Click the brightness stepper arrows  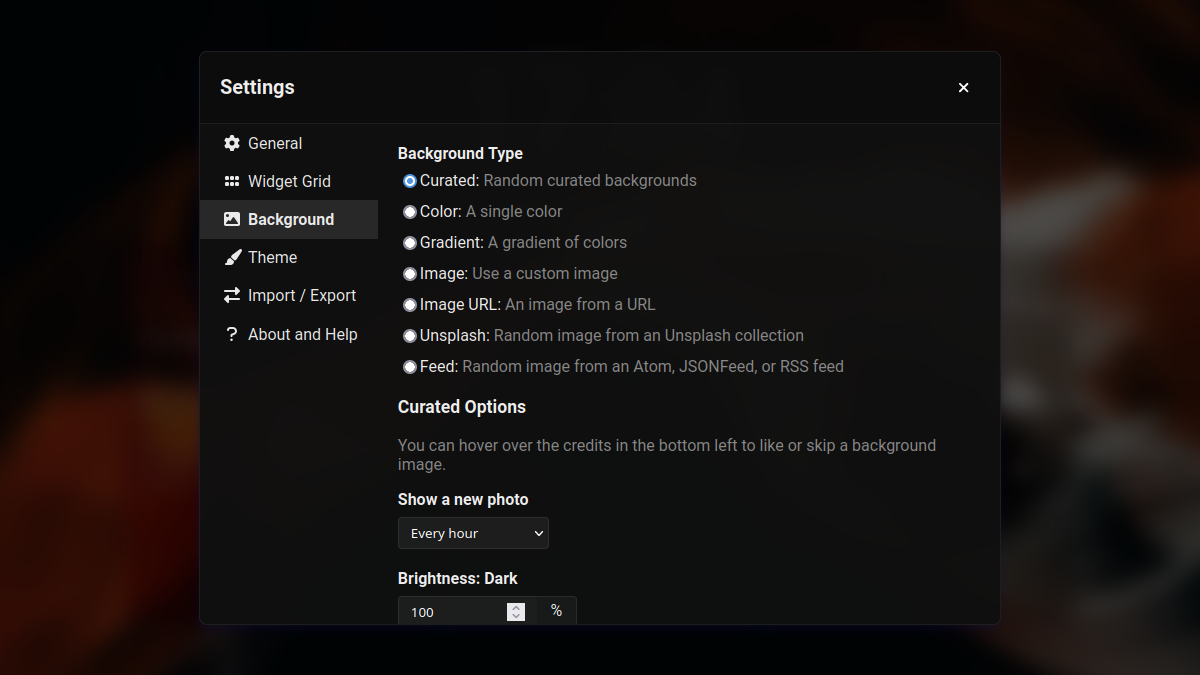point(516,612)
